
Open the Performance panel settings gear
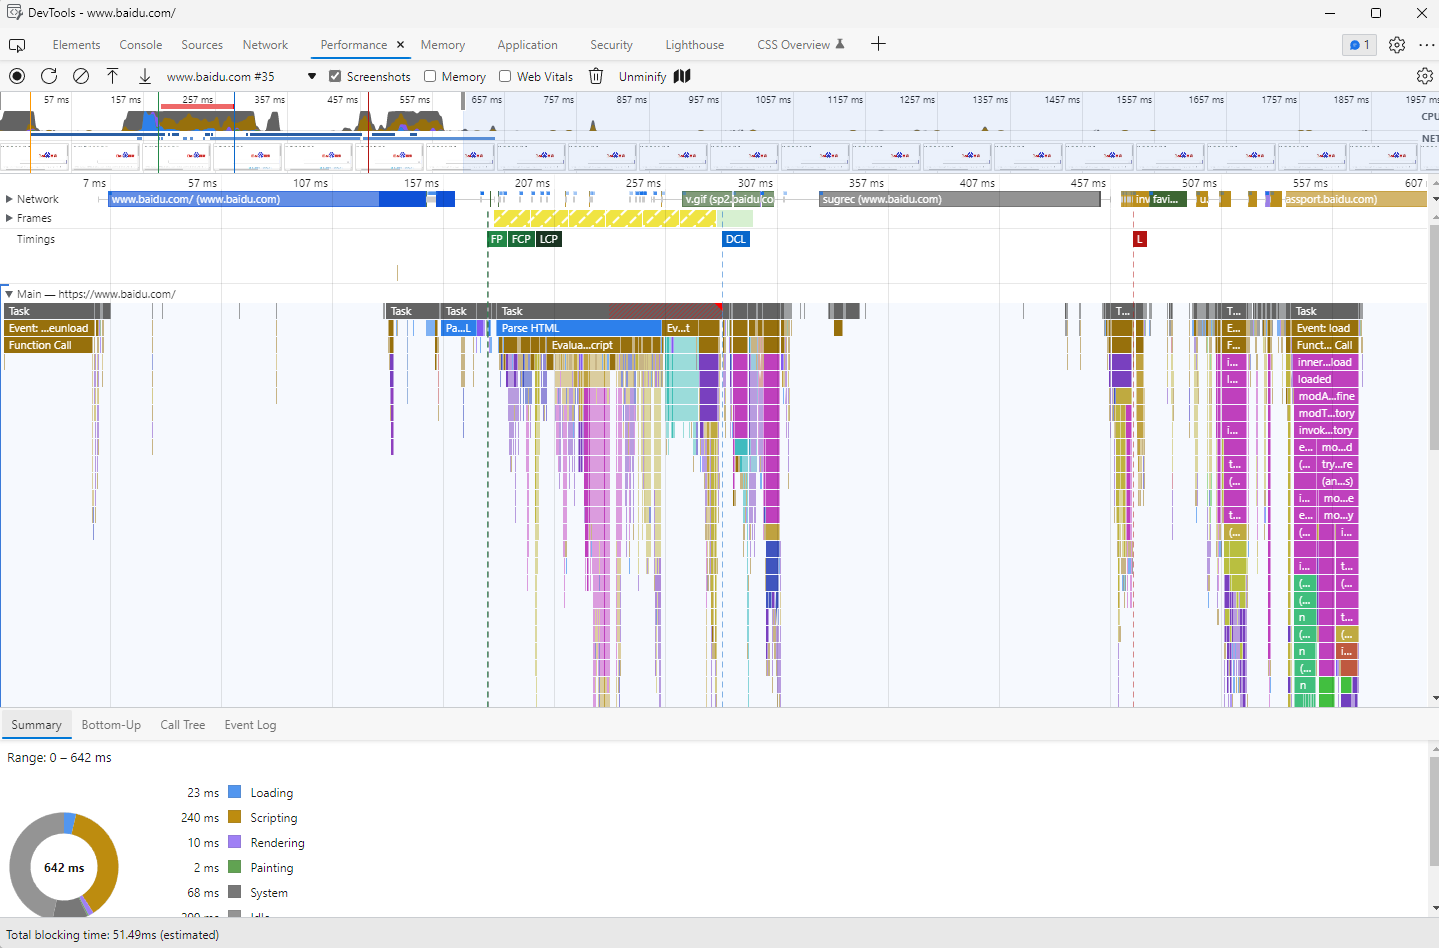(1424, 76)
